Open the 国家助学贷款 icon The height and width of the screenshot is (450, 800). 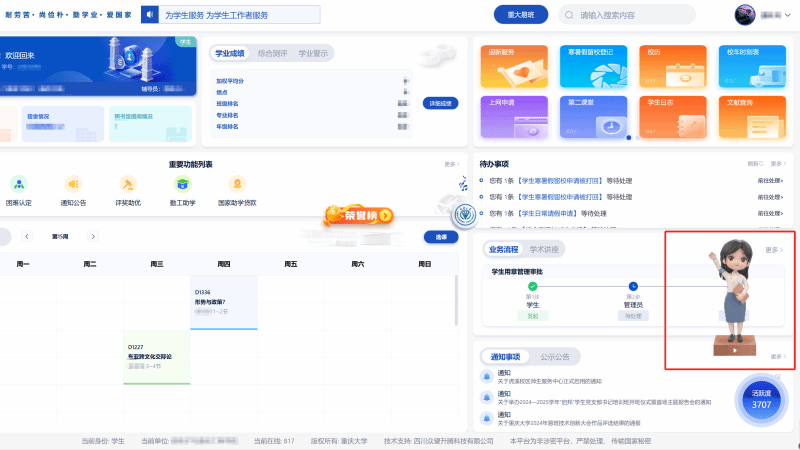tap(237, 185)
